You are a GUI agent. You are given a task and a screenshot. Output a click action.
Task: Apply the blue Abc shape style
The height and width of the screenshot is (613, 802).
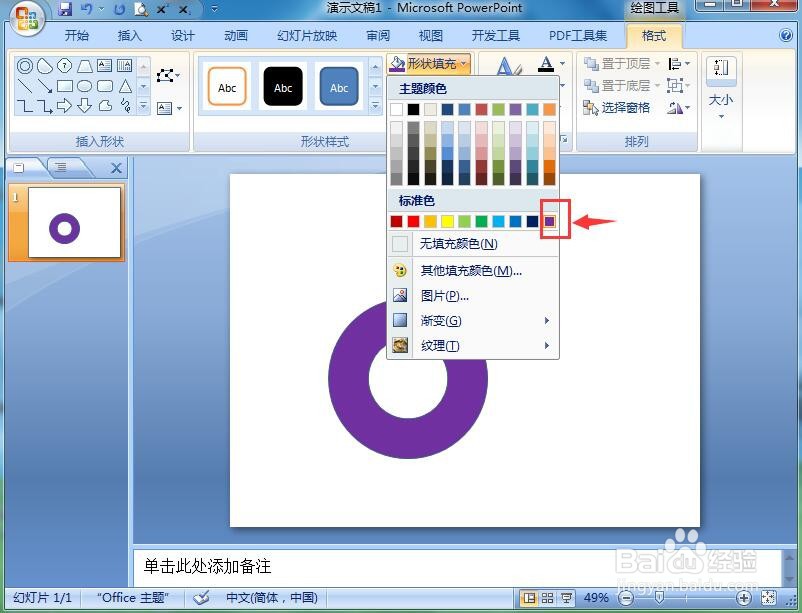(339, 86)
